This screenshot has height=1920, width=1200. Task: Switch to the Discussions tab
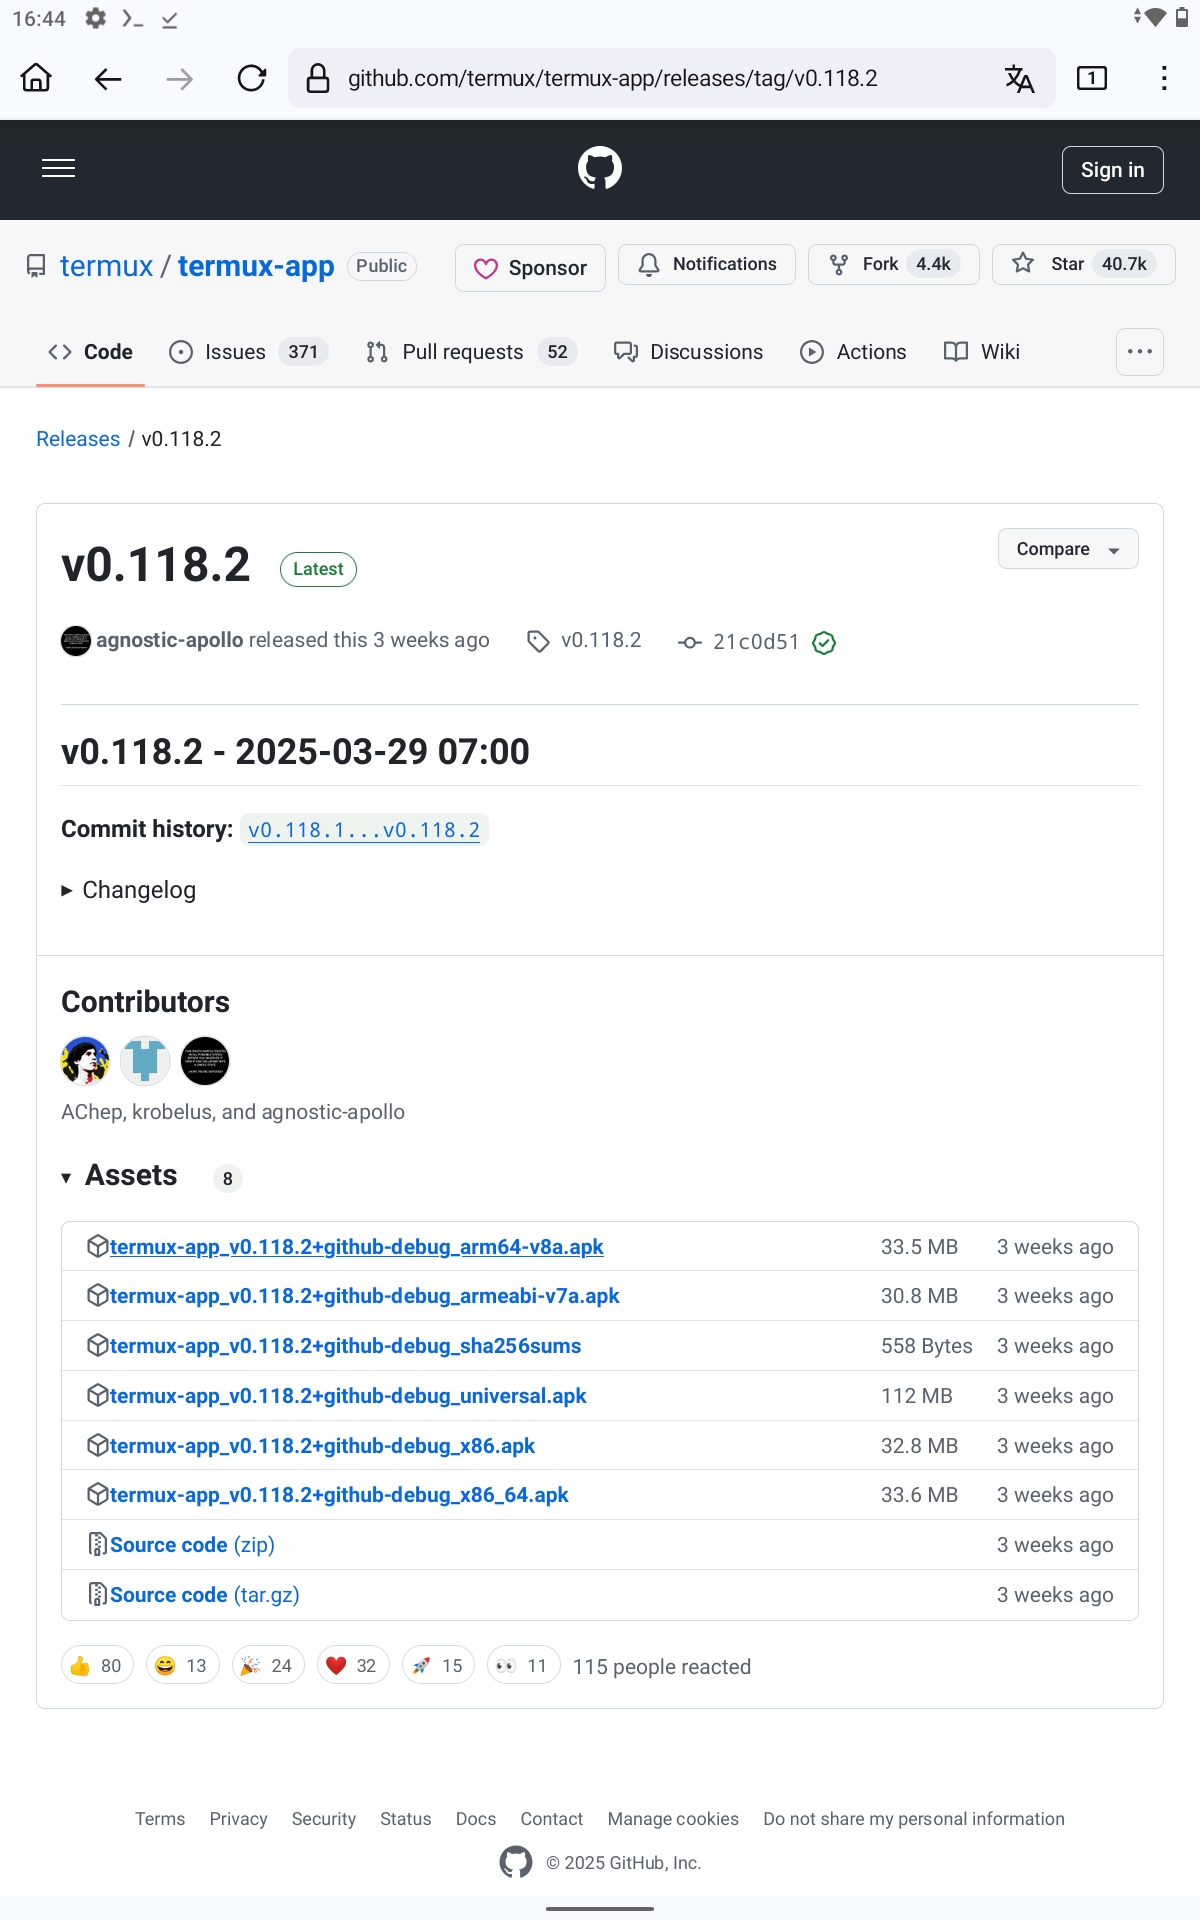[x=689, y=352]
